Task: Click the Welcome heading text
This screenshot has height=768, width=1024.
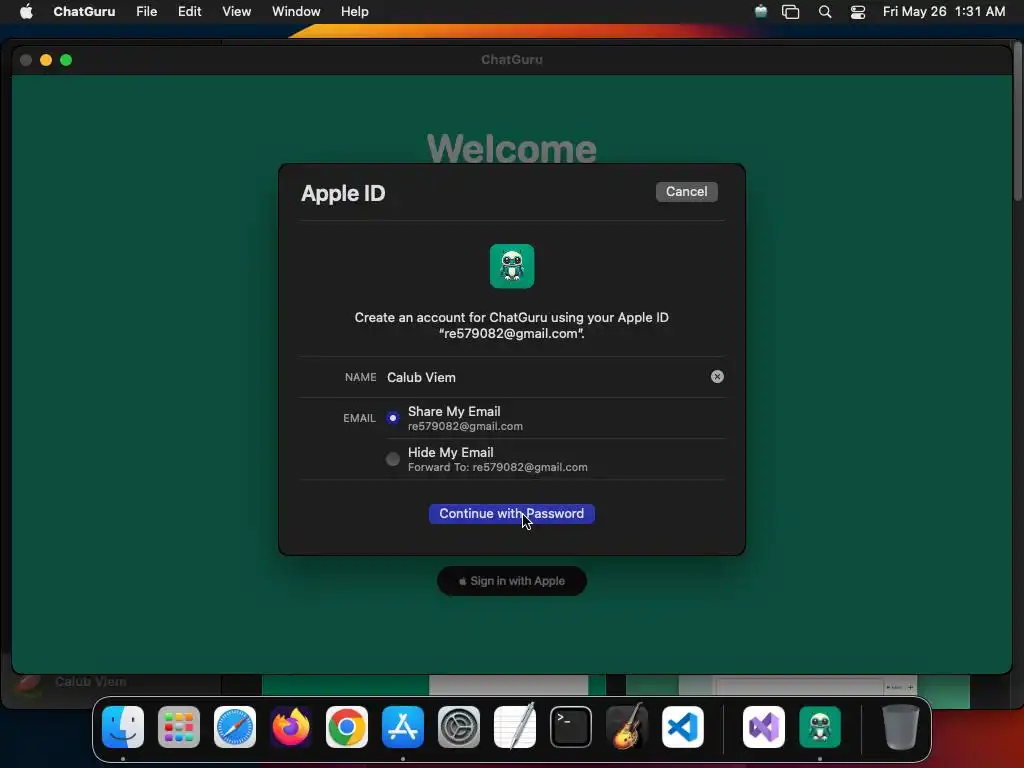Action: tap(511, 149)
